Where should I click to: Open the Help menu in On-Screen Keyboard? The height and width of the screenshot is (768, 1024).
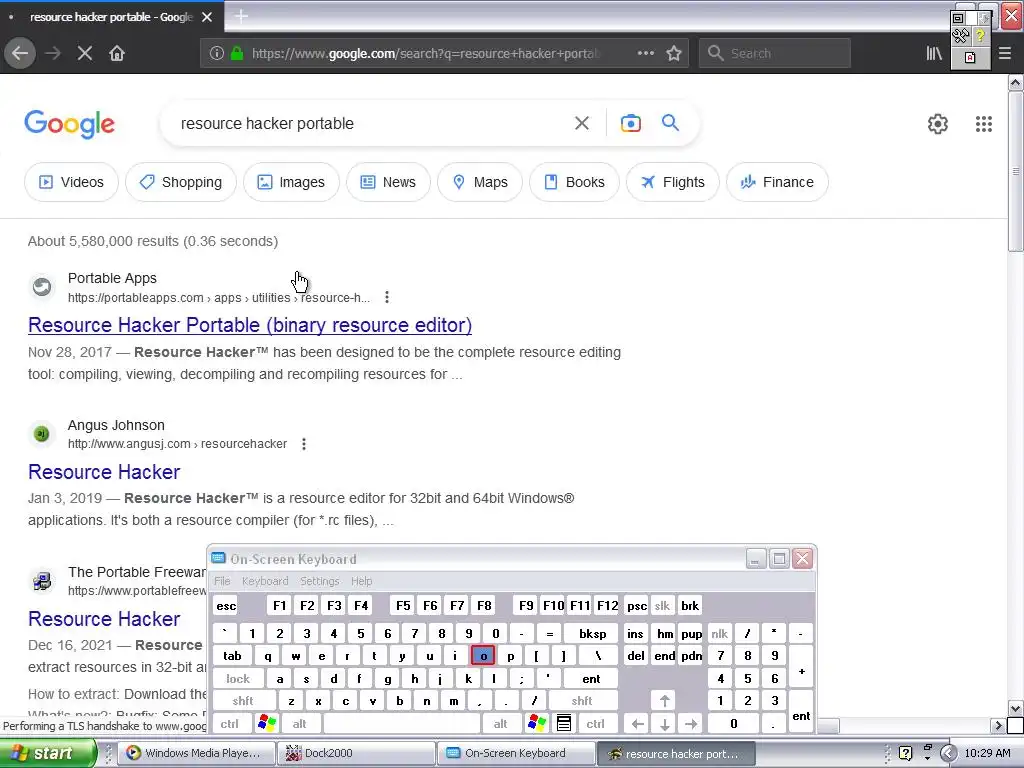361,581
